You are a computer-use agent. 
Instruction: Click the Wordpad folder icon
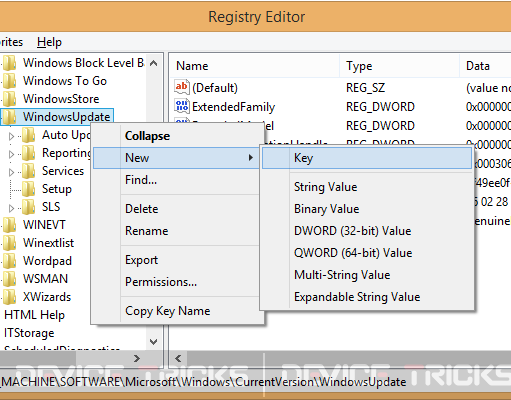point(9,261)
